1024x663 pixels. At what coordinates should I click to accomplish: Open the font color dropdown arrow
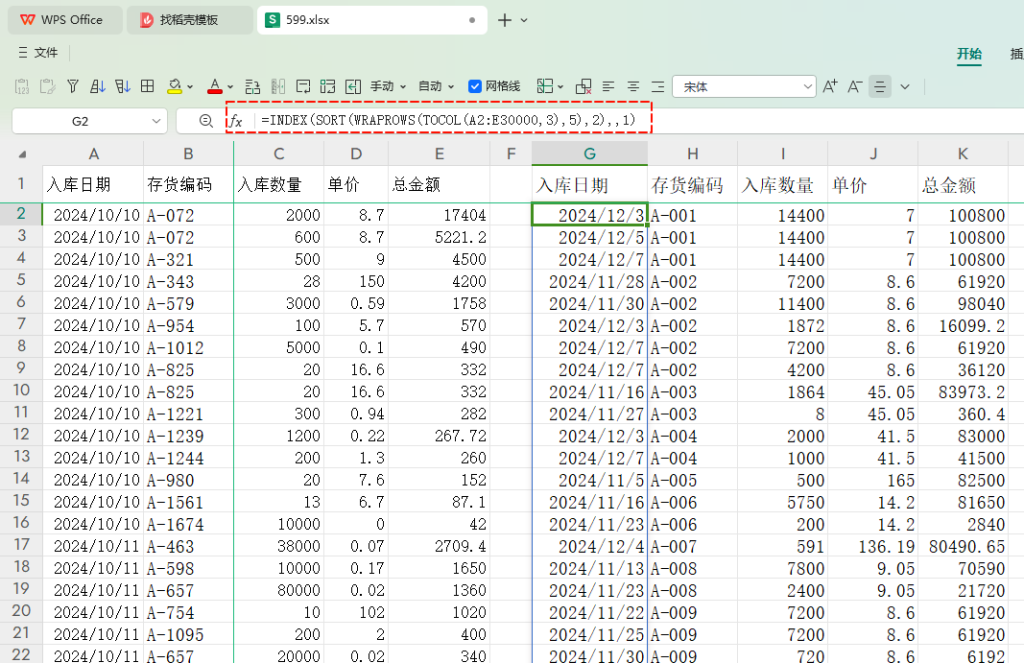point(230,87)
